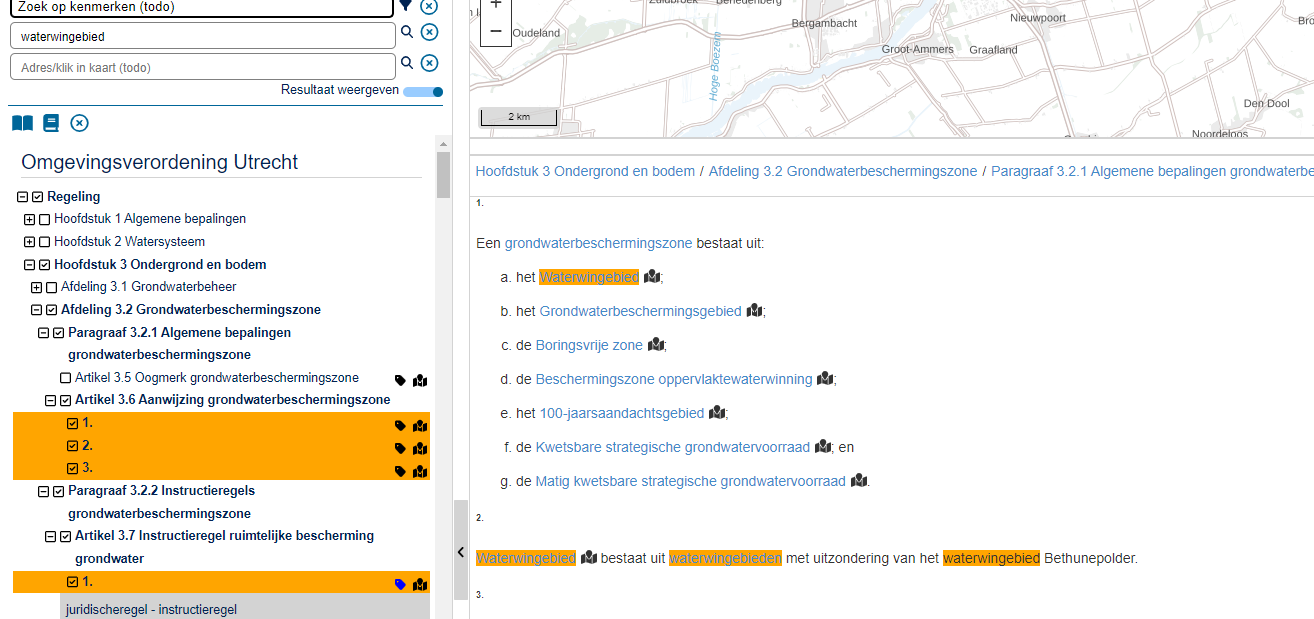Collapse Artikel 3.6 Aanwijzing grondwaterbeschermingszone
Screen dimensions: 1314x619
[51, 400]
